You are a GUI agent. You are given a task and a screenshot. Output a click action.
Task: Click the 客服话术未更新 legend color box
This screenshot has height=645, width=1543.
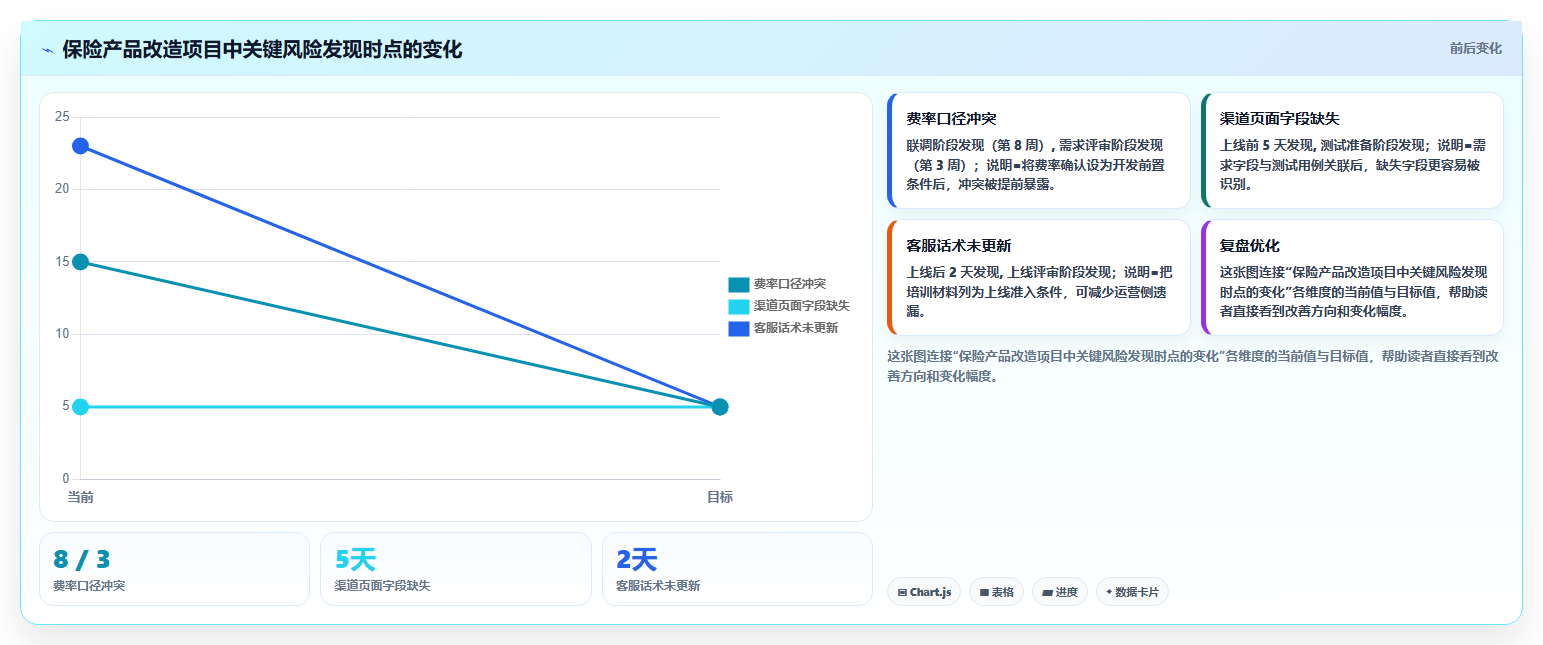pos(738,328)
